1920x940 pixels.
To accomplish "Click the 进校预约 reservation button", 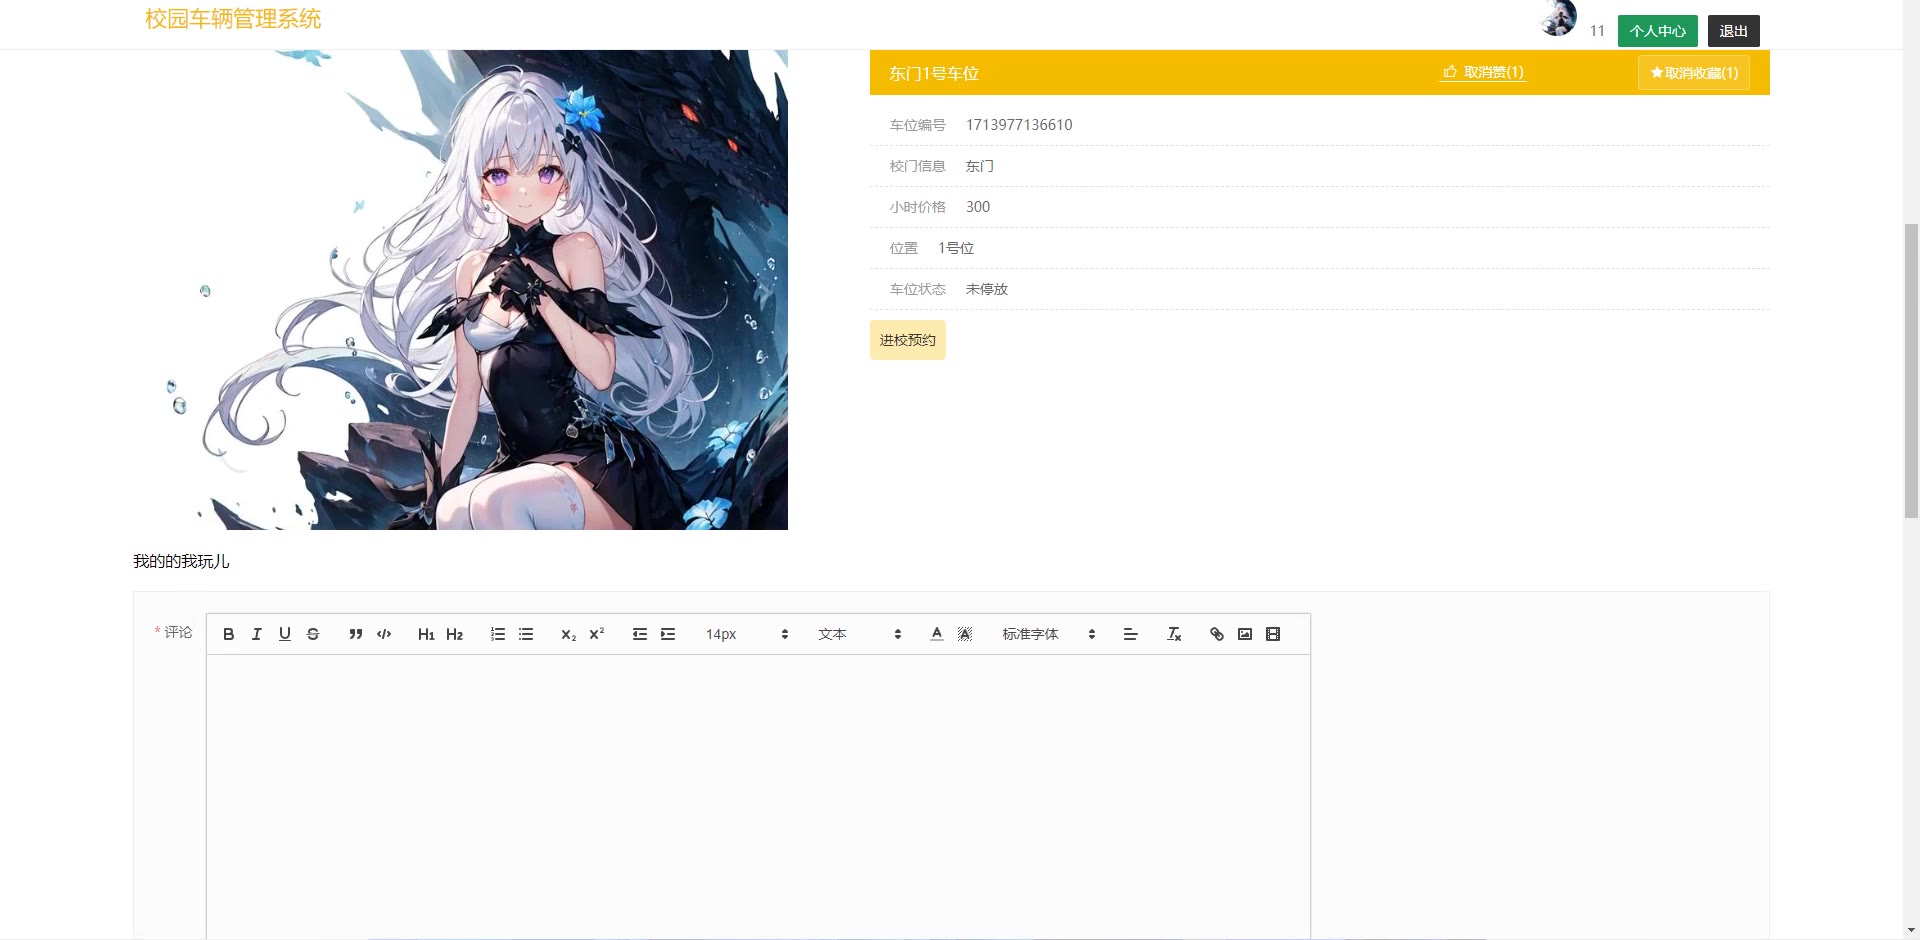I will tap(908, 340).
